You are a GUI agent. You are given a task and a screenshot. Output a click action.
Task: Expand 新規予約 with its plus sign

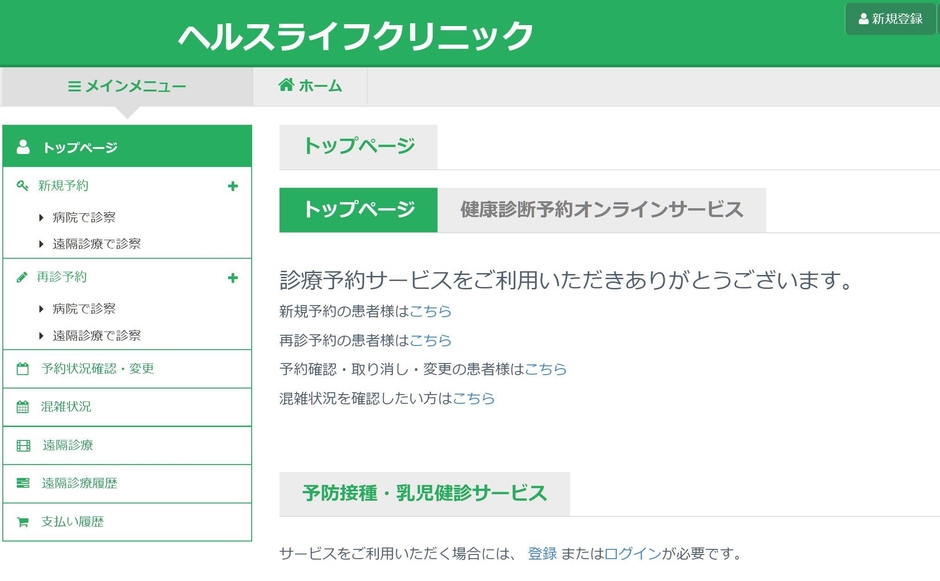[233, 185]
